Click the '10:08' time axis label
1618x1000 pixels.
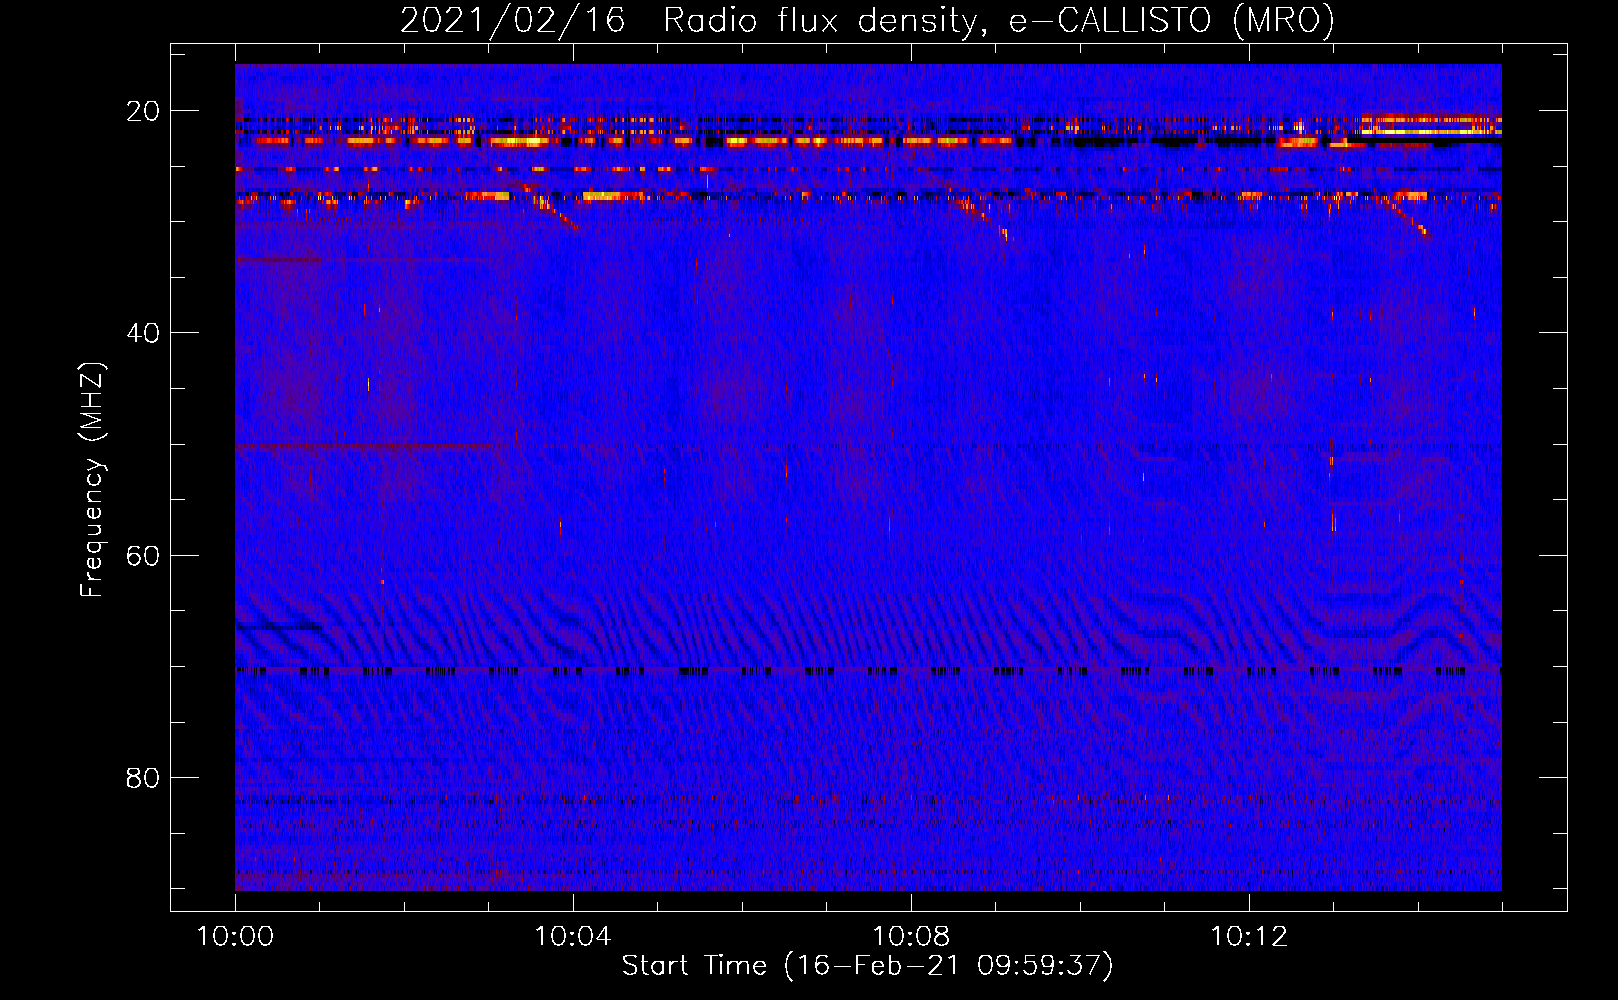click(910, 937)
